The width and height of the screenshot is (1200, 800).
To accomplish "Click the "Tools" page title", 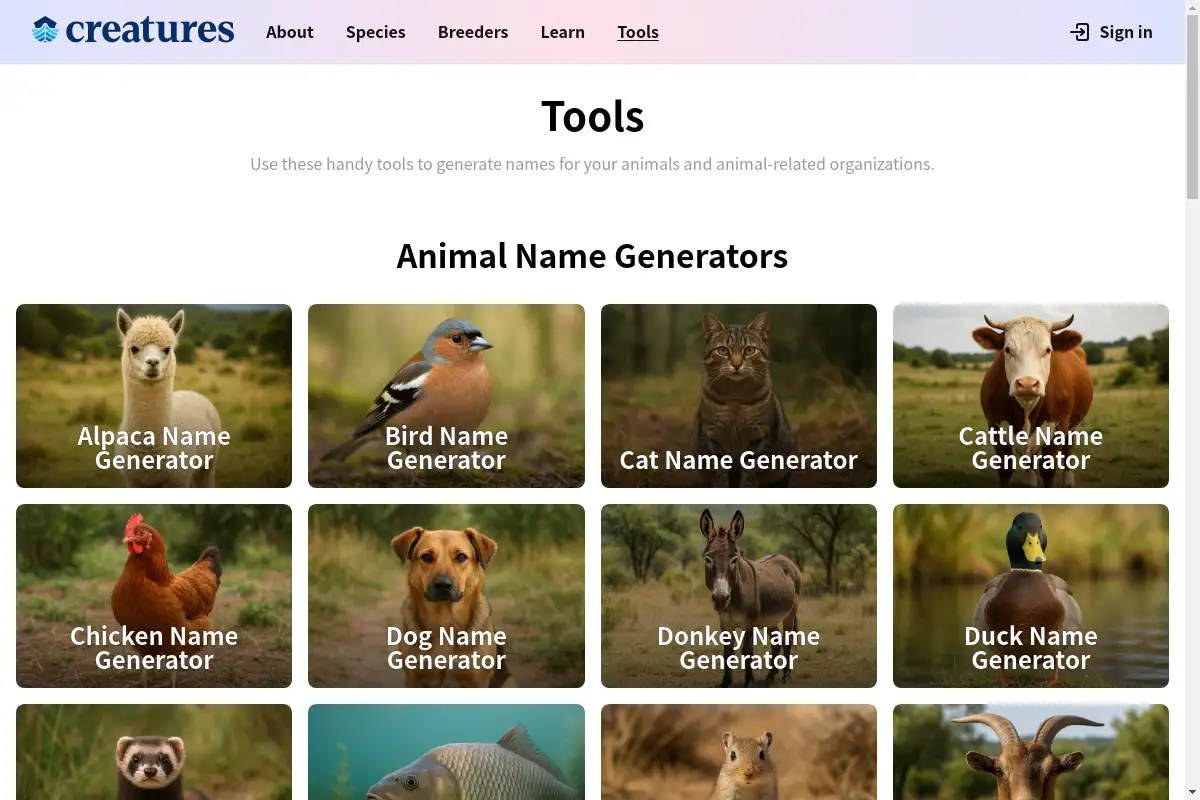I will [592, 116].
